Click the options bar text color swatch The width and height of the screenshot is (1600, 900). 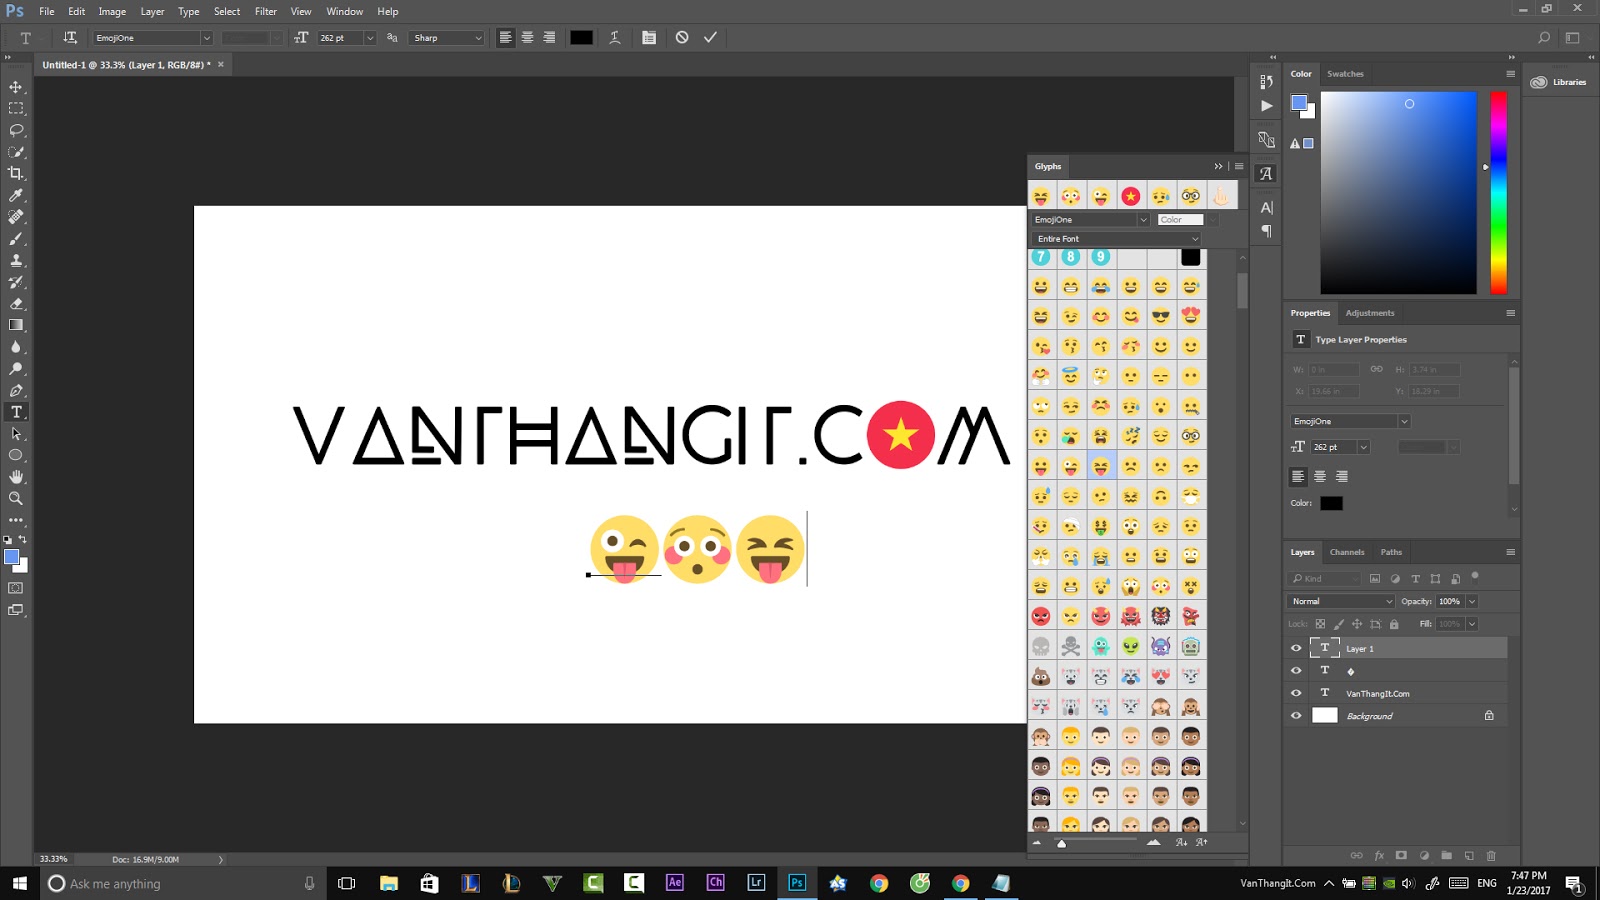pyautogui.click(x=581, y=37)
